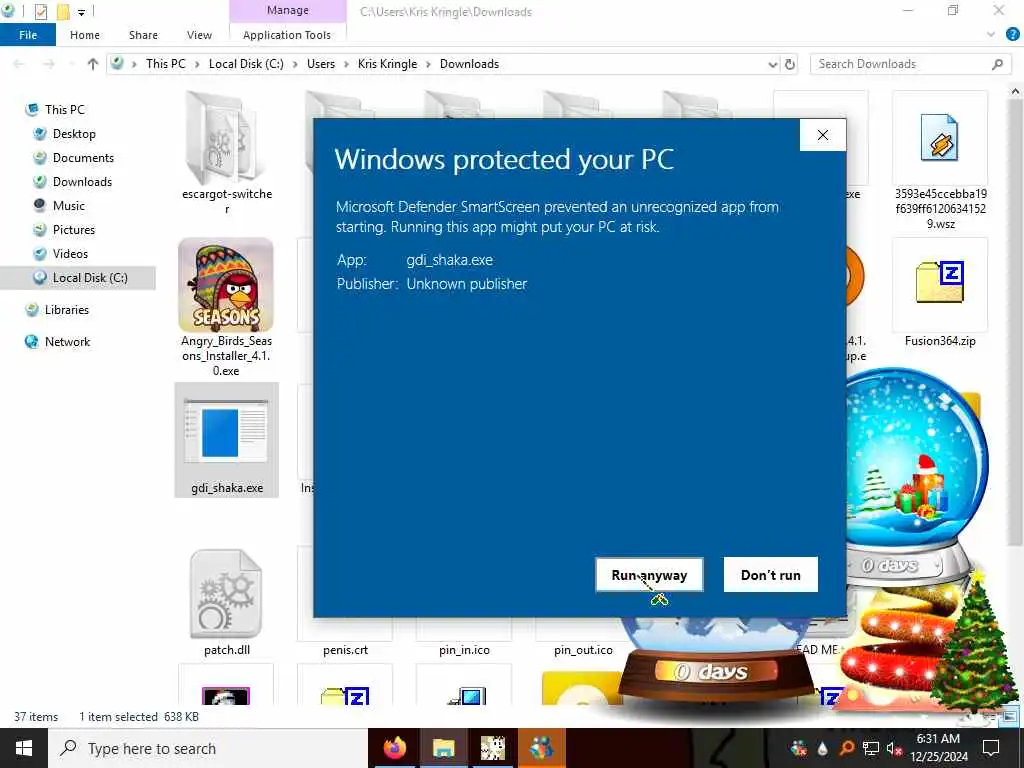Open the address bar history dropdown
The width and height of the screenshot is (1024, 768).
[x=773, y=65]
